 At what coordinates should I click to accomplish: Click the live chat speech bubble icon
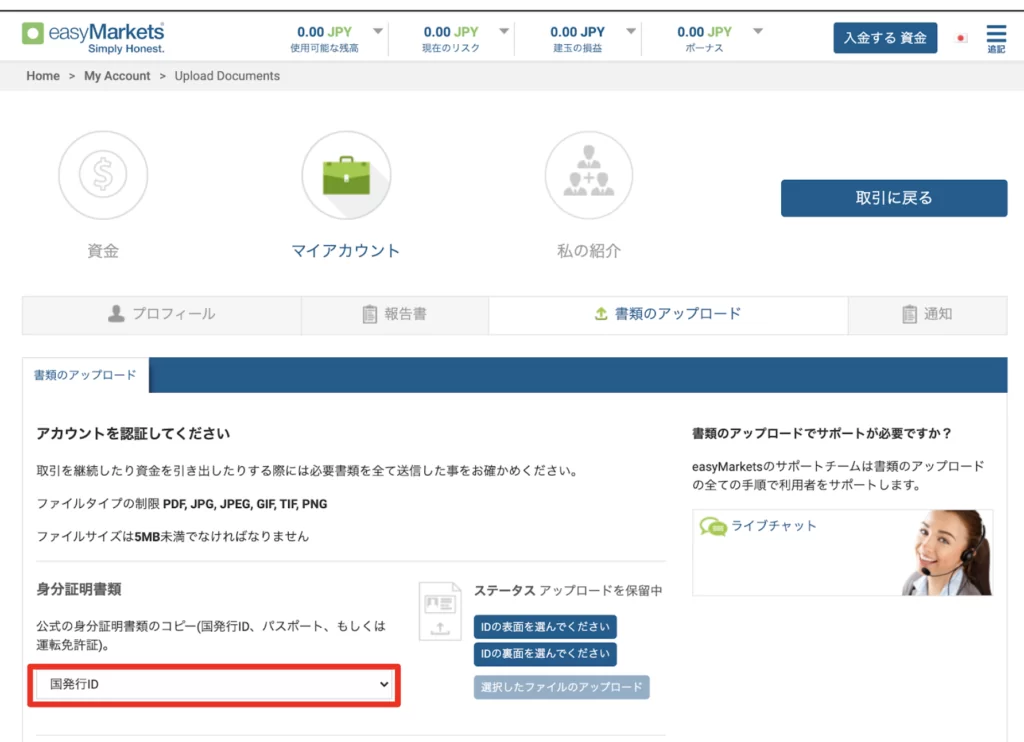(x=713, y=526)
